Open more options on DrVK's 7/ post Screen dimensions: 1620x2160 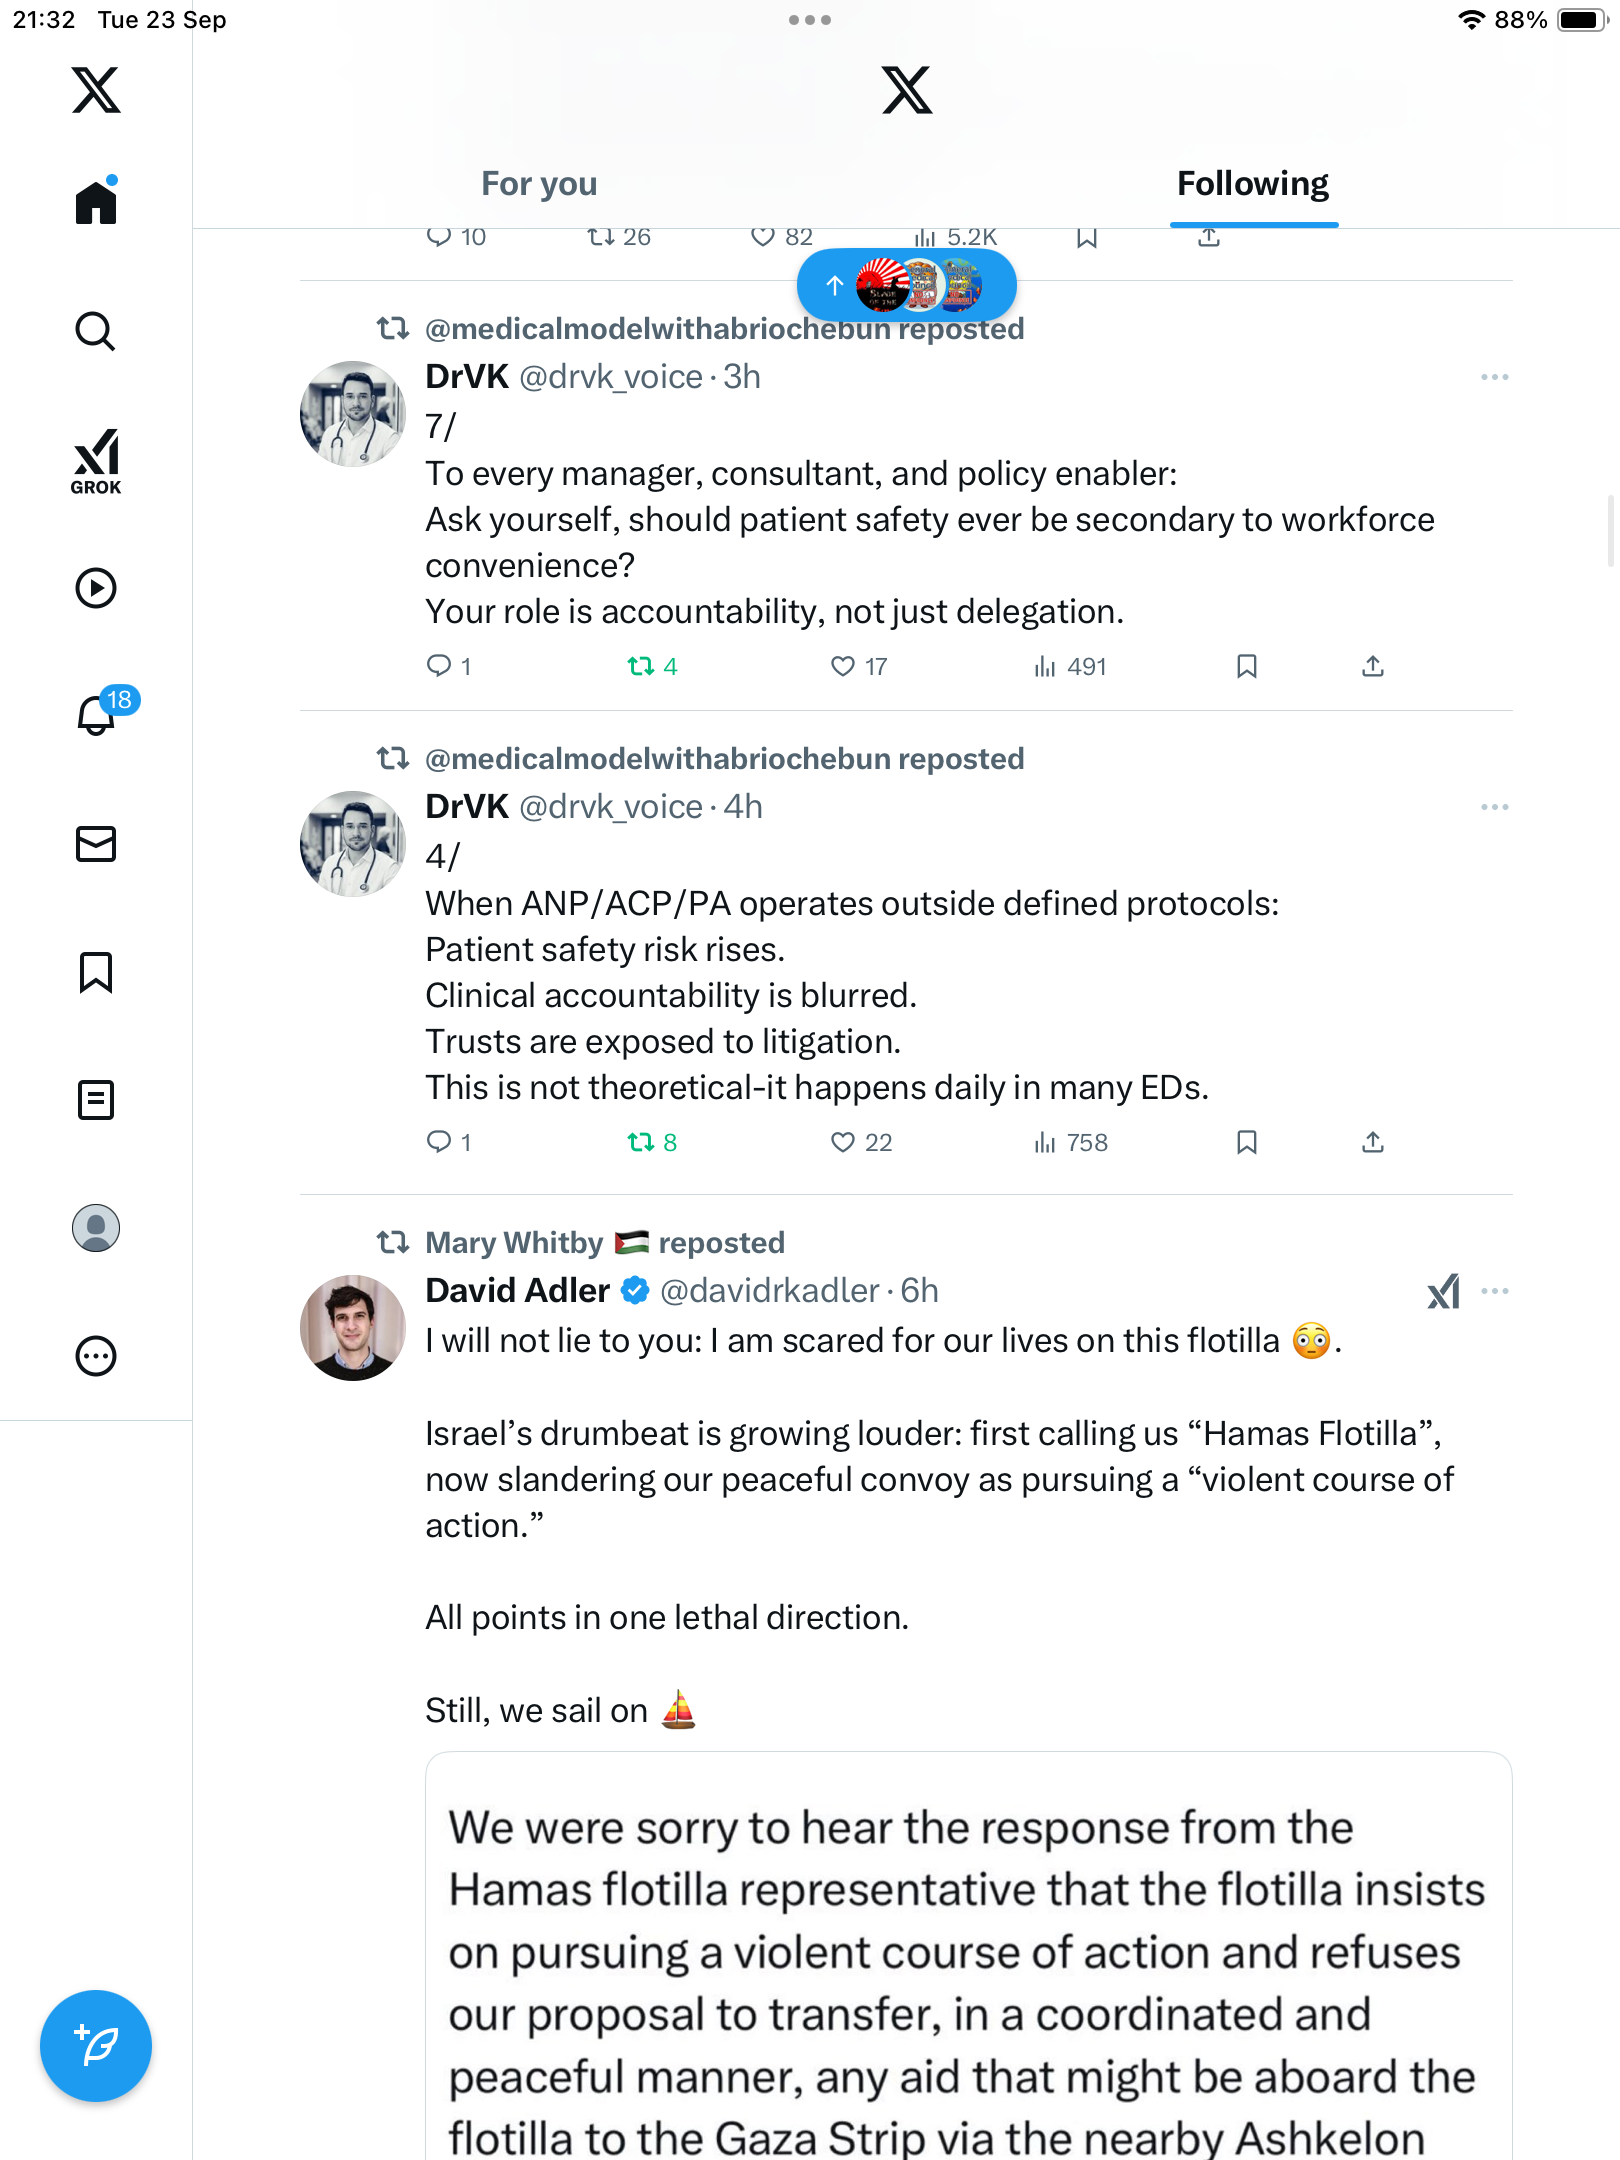click(1494, 377)
